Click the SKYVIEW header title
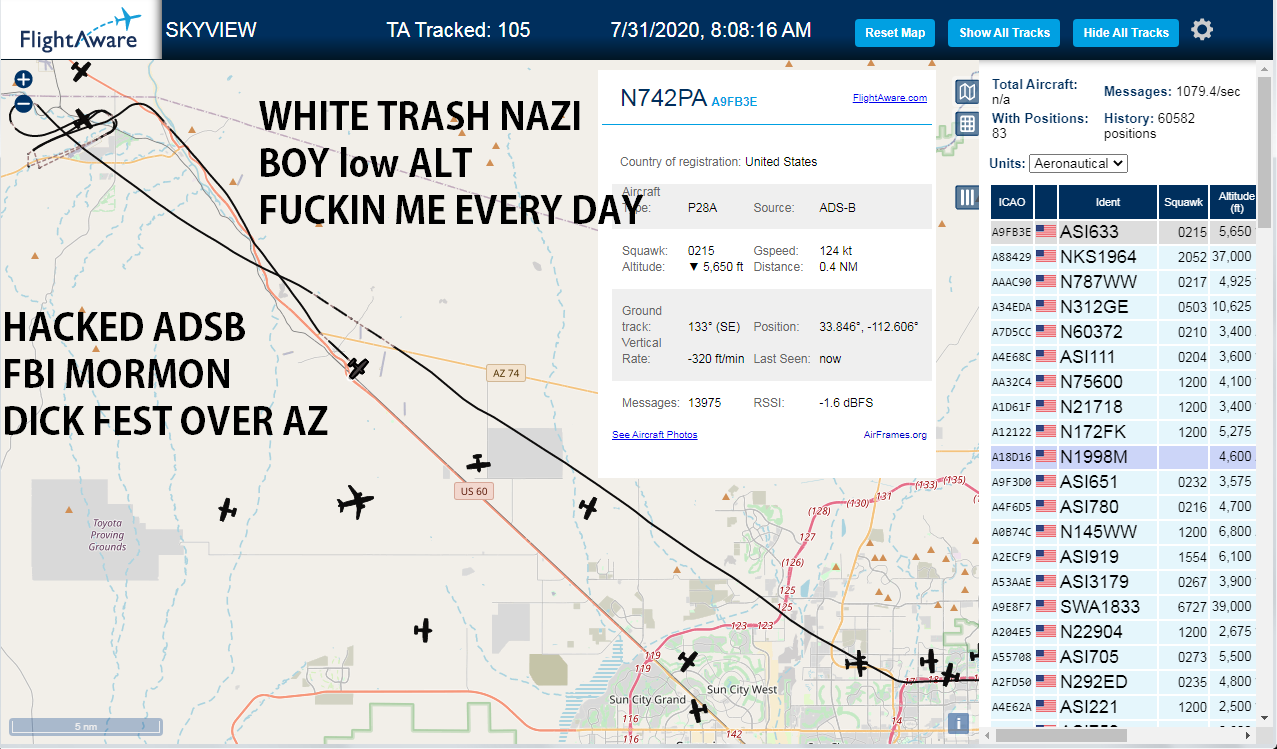Screen dimensions: 1277x749 point(211,30)
